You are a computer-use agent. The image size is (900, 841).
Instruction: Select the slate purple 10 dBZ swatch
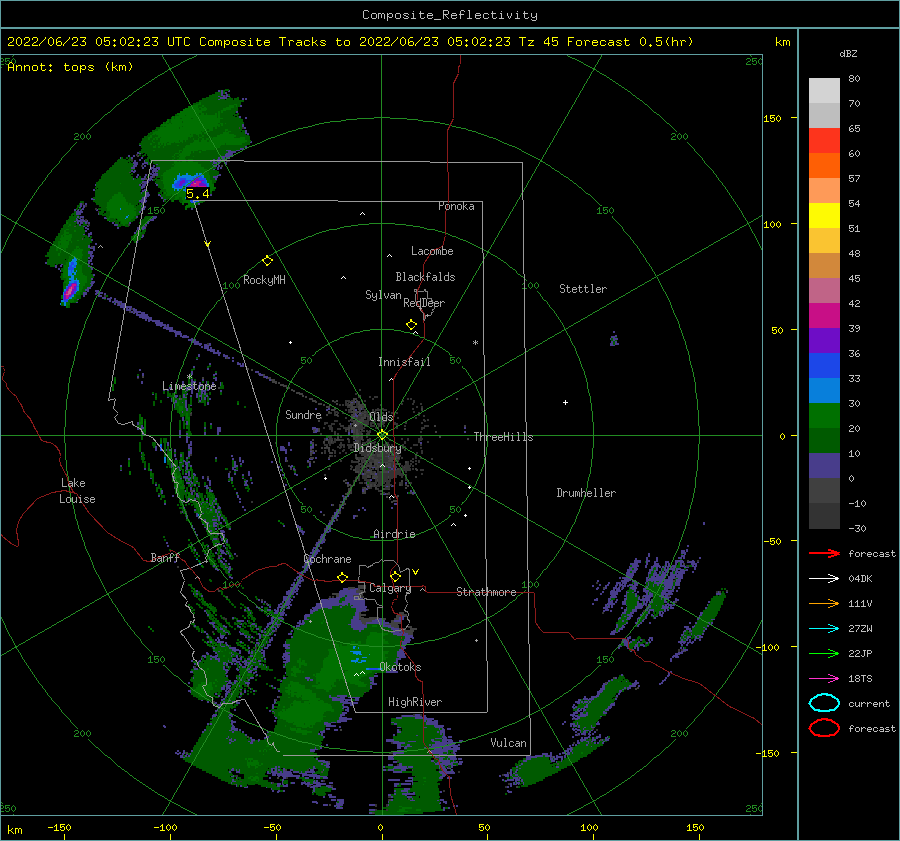tap(824, 465)
